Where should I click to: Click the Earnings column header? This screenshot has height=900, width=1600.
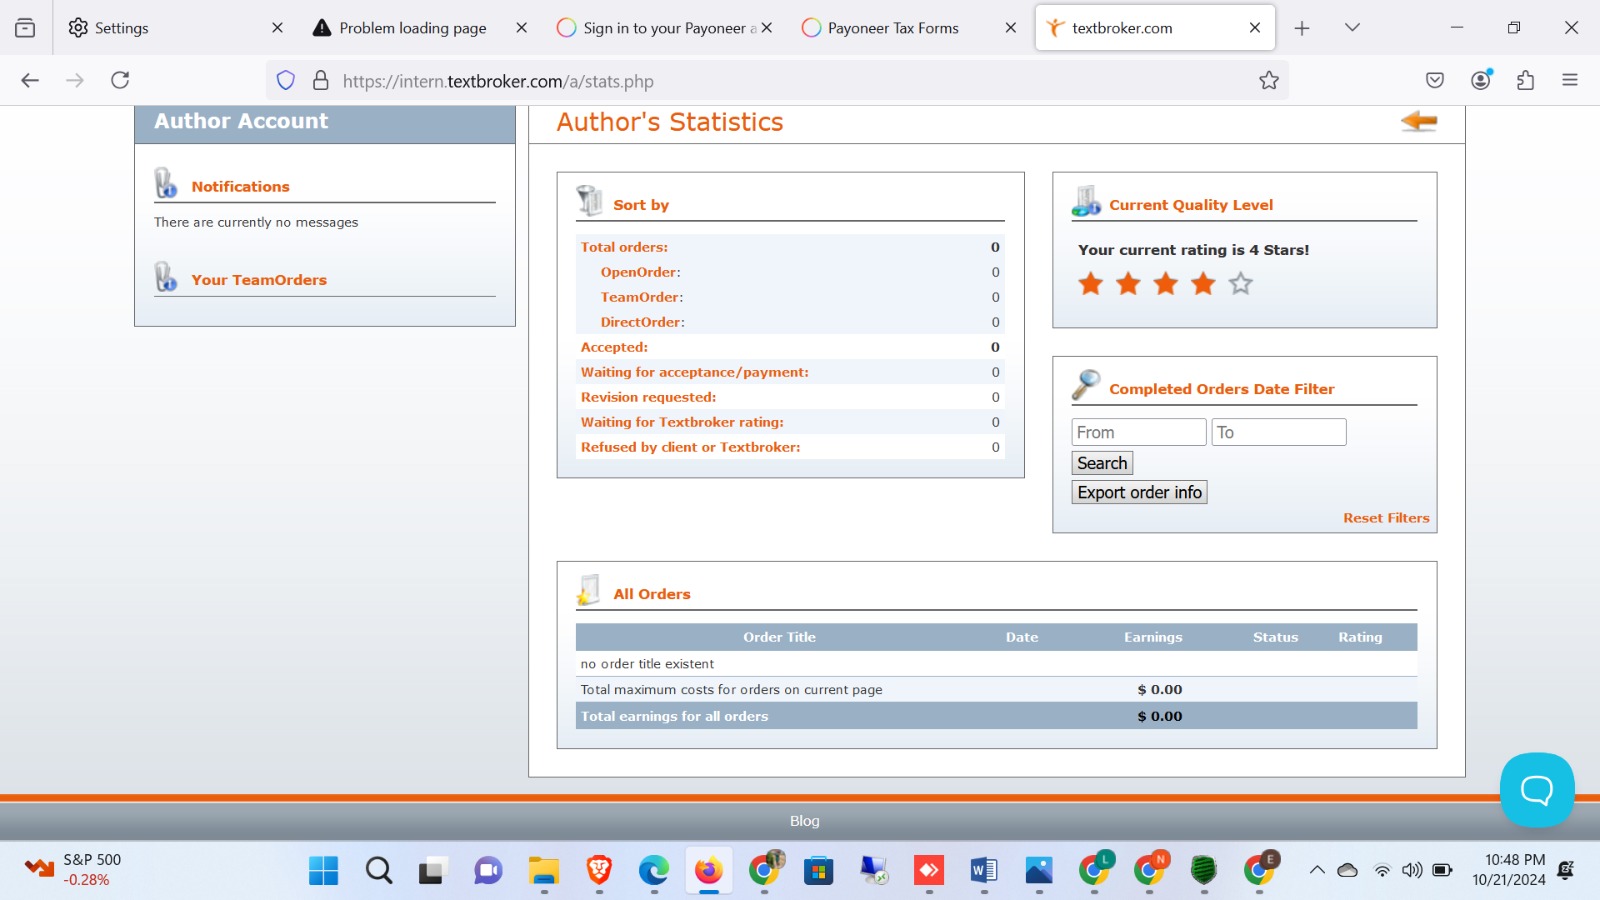coord(1153,637)
